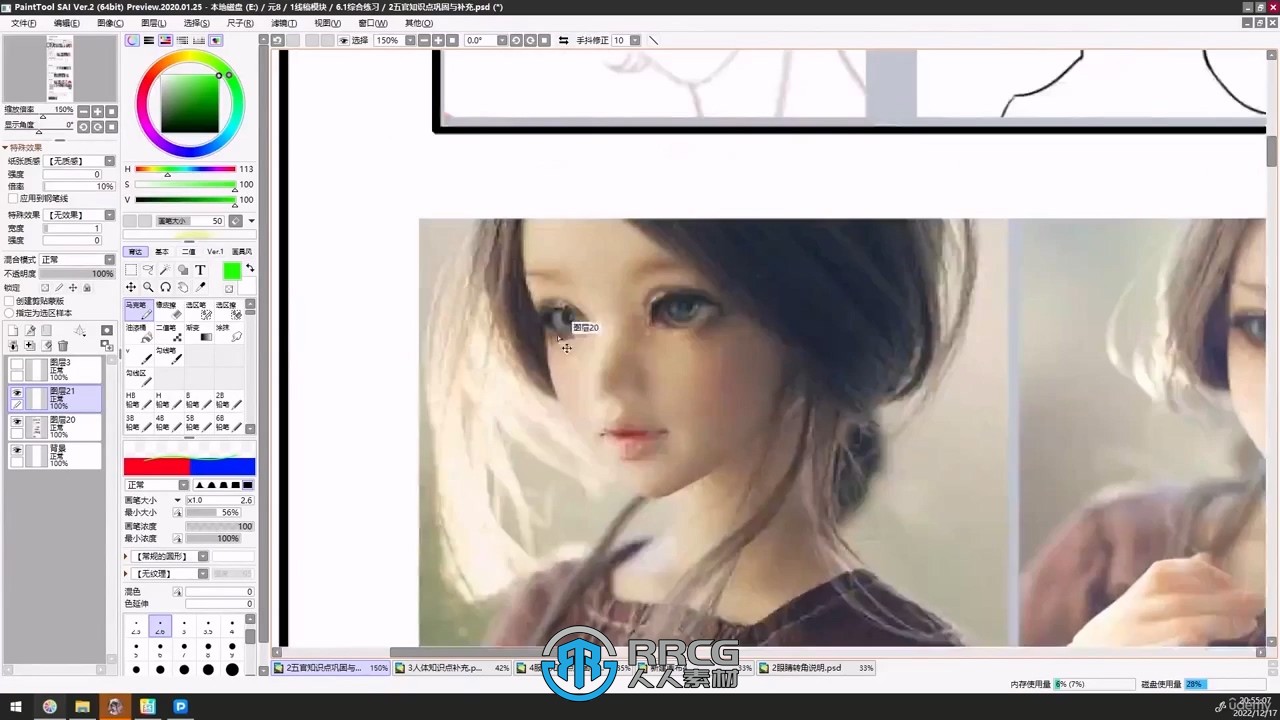Check 应用到钢笔线 checkbox
This screenshot has width=1280, height=720.
[x=13, y=198]
